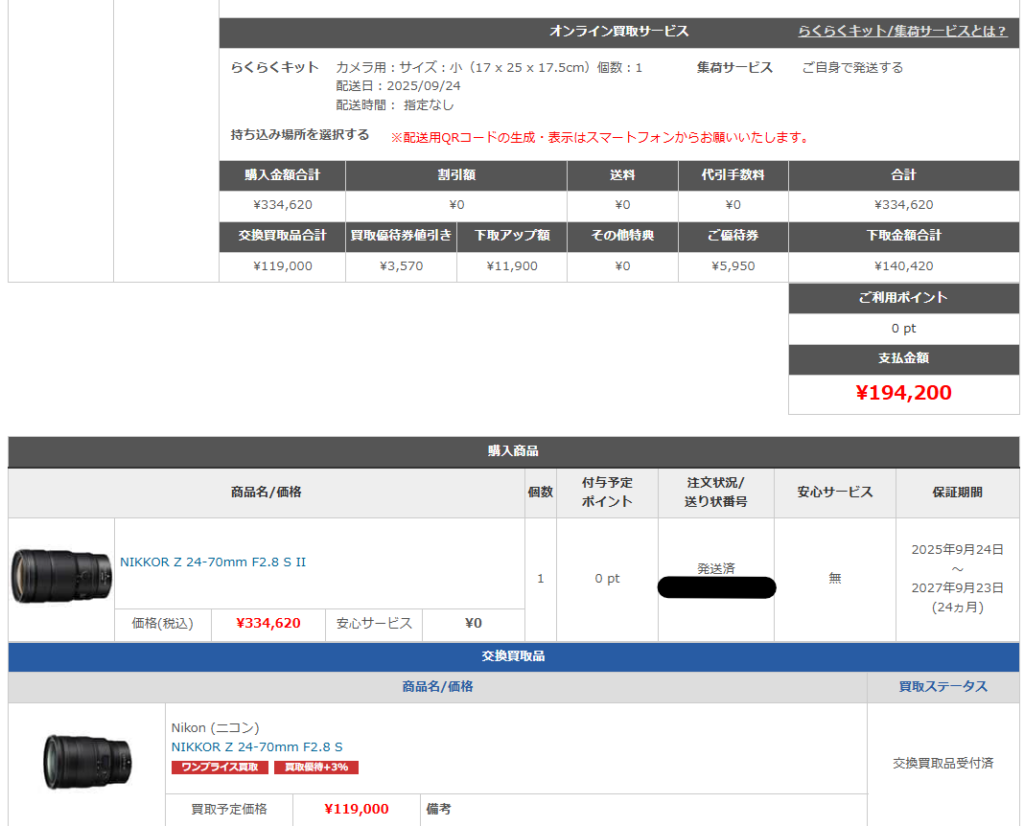
Task: Click the ¥140,420 trade-in total value
Action: click(903, 266)
